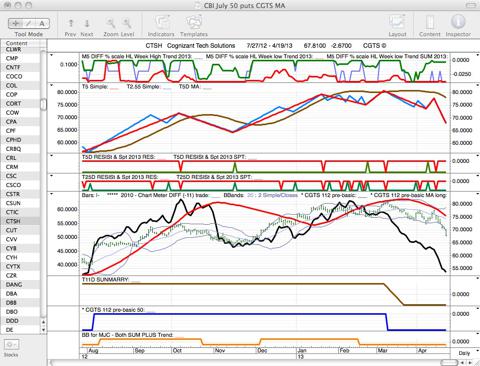
Task: Collapse the Bars chart pane triangle
Action: pyautogui.click(x=51, y=193)
